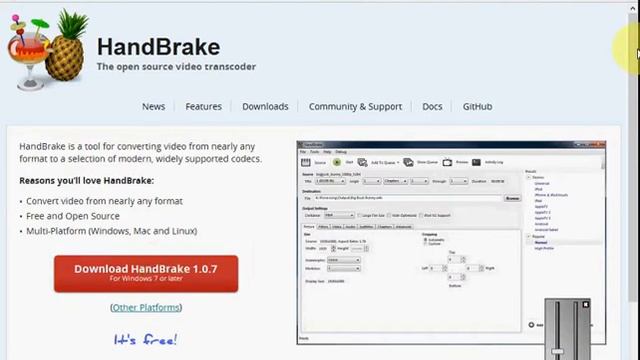Click the scrollbar up arrow
The image size is (640, 360).
[x=633, y=8]
